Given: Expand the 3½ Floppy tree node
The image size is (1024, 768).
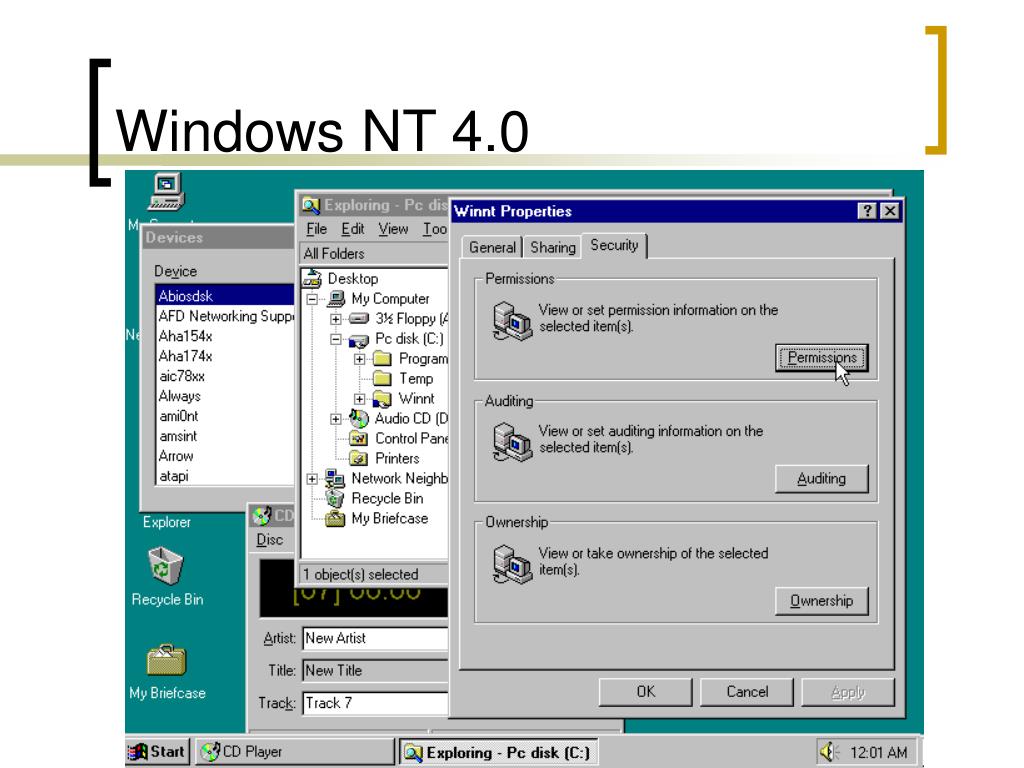Looking at the screenshot, I should pyautogui.click(x=336, y=319).
